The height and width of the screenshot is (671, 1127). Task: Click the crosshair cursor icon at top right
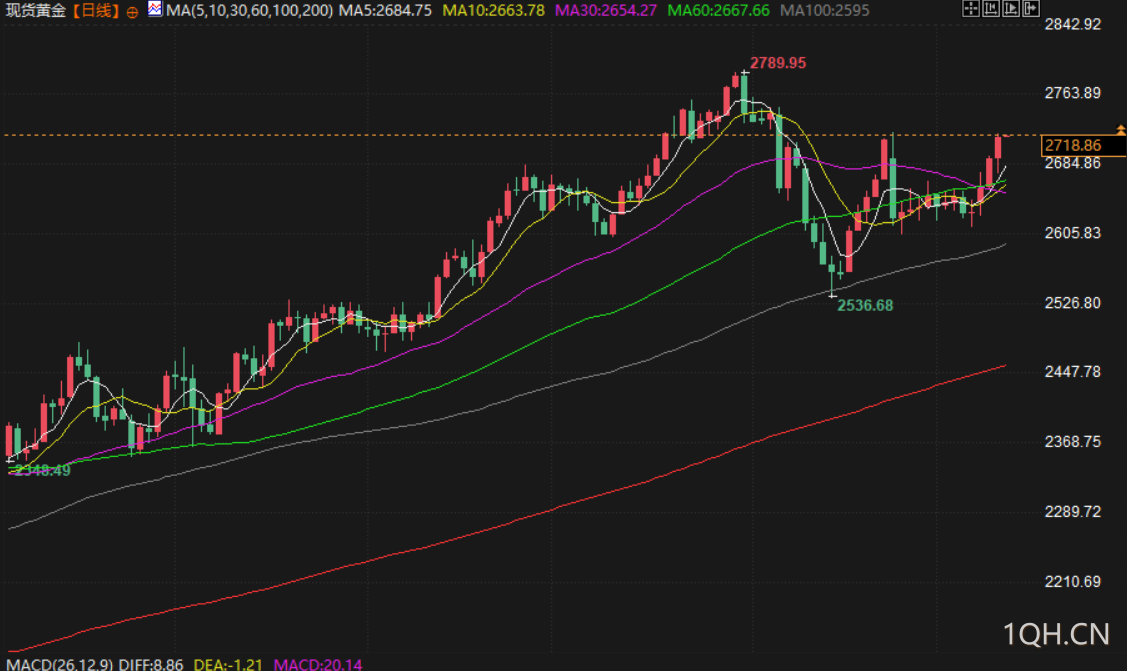coord(970,9)
